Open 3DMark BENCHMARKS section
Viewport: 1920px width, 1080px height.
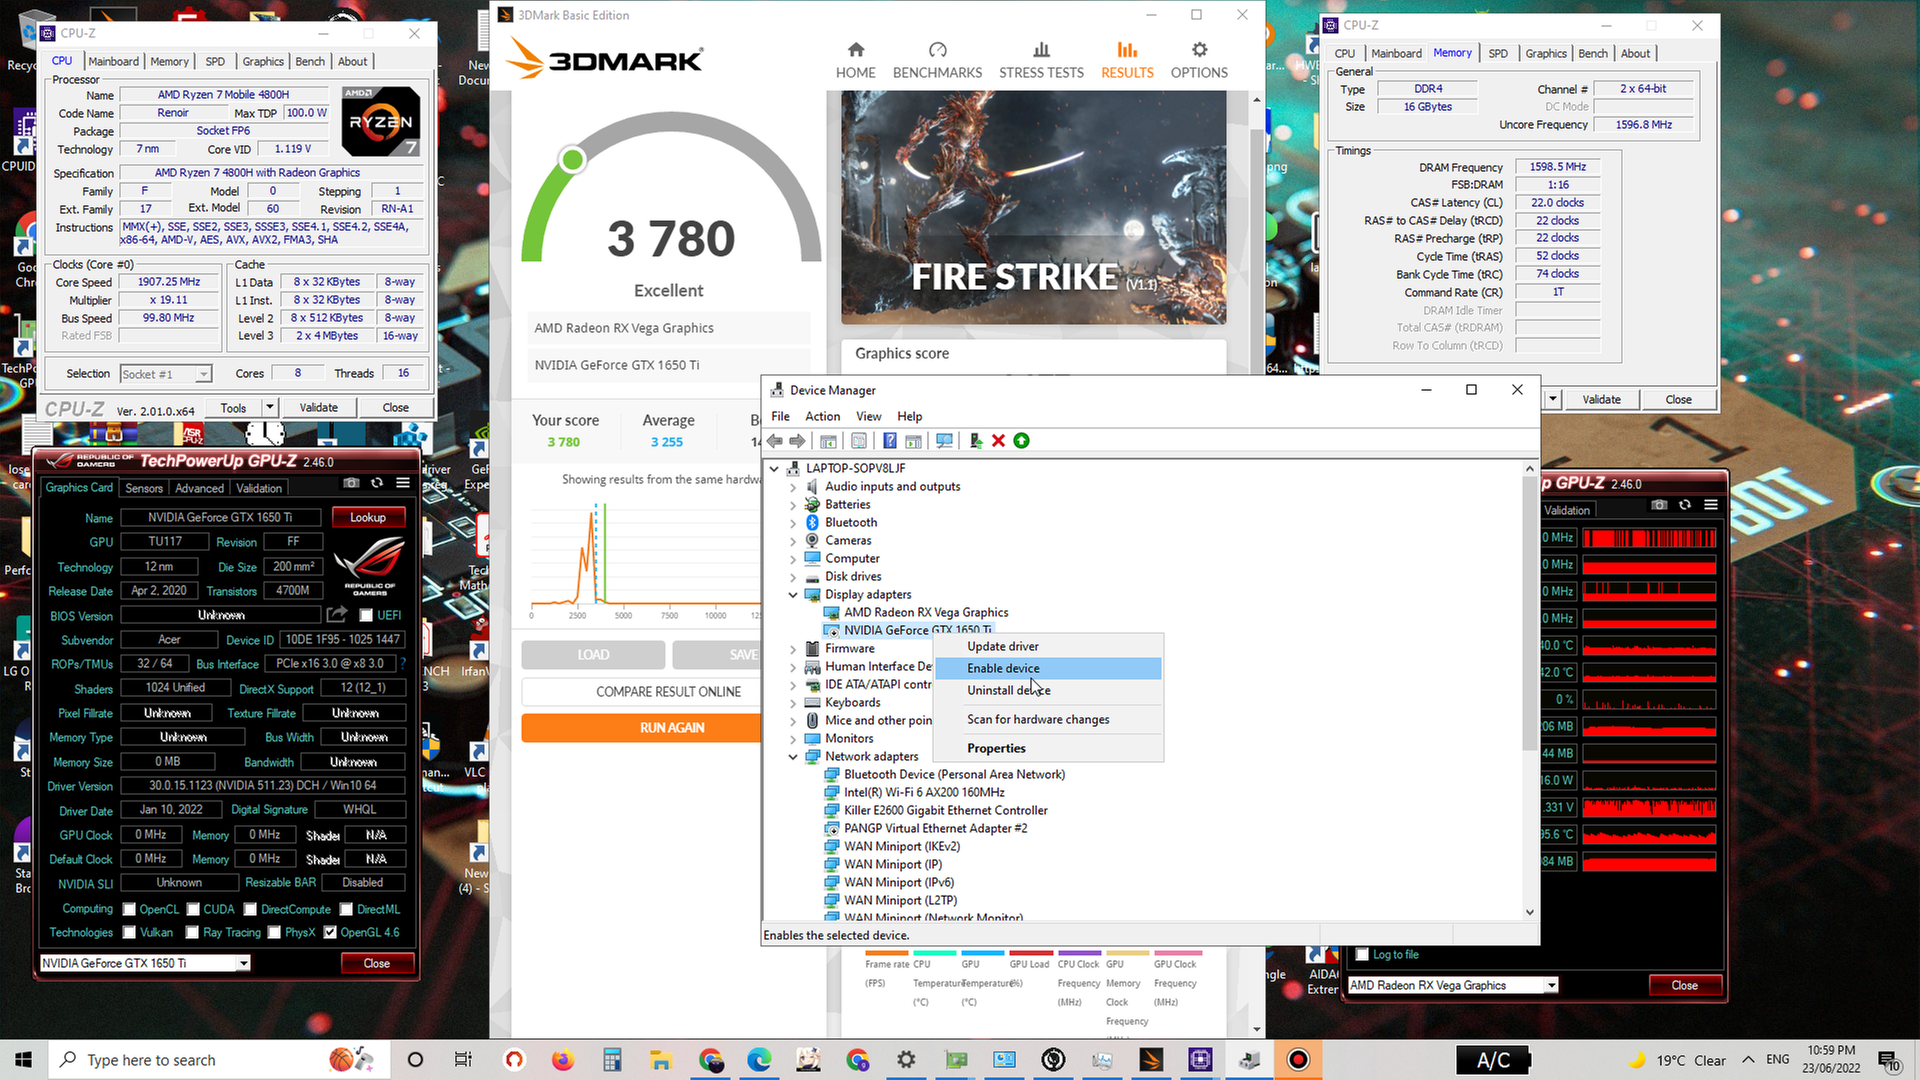(937, 61)
